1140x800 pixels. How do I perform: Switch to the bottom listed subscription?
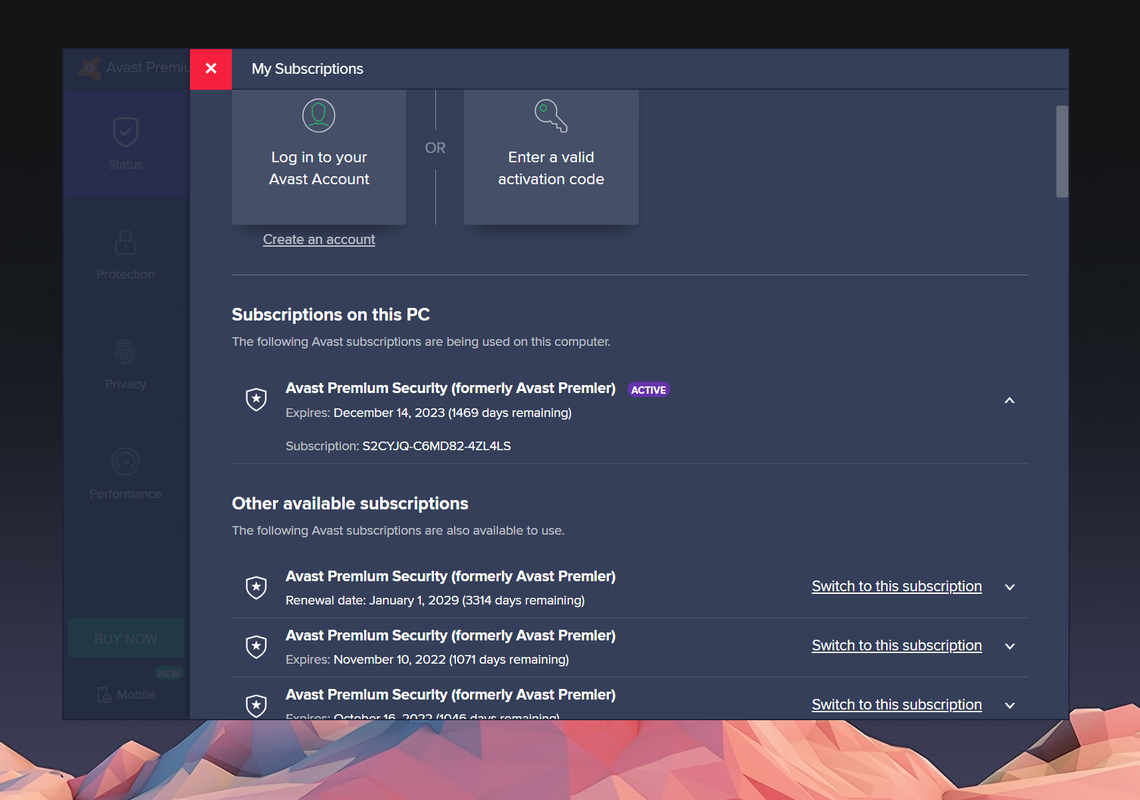point(896,705)
